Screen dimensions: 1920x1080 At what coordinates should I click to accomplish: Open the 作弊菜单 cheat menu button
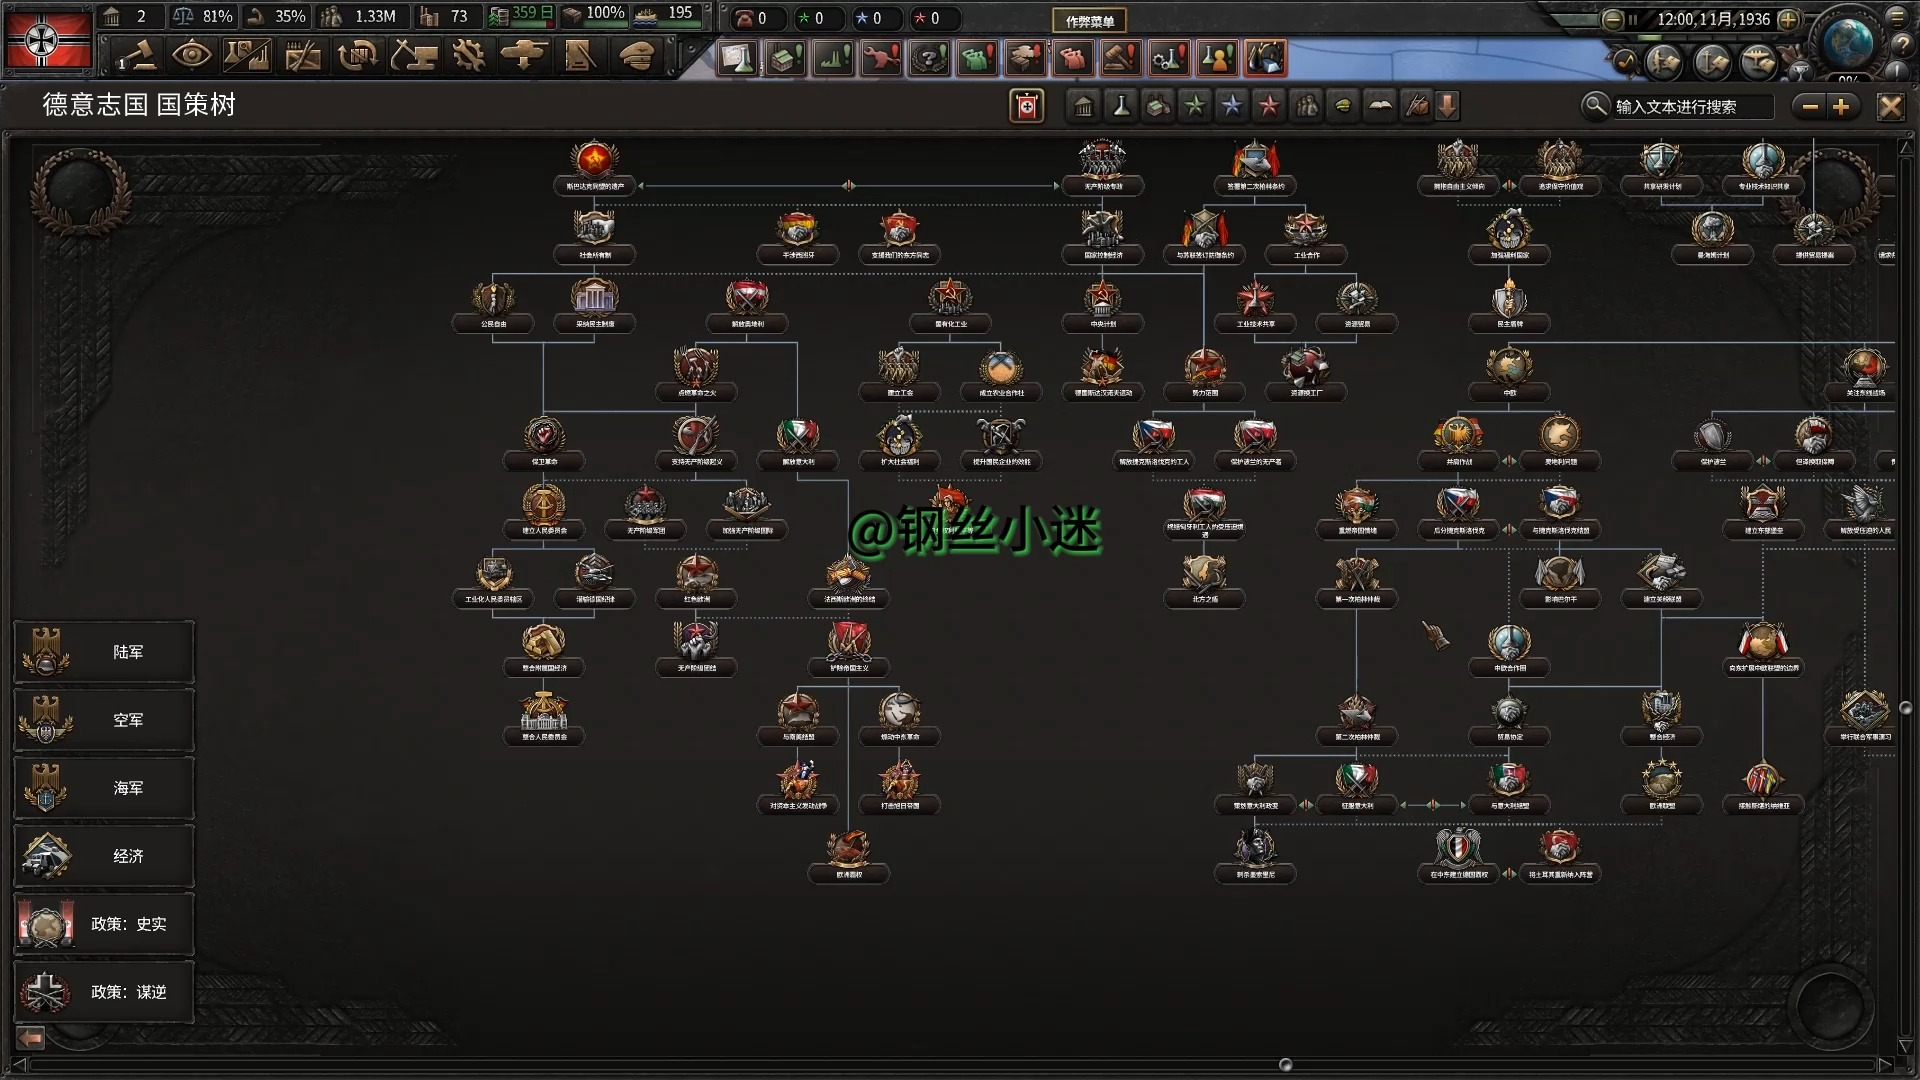[x=1089, y=20]
